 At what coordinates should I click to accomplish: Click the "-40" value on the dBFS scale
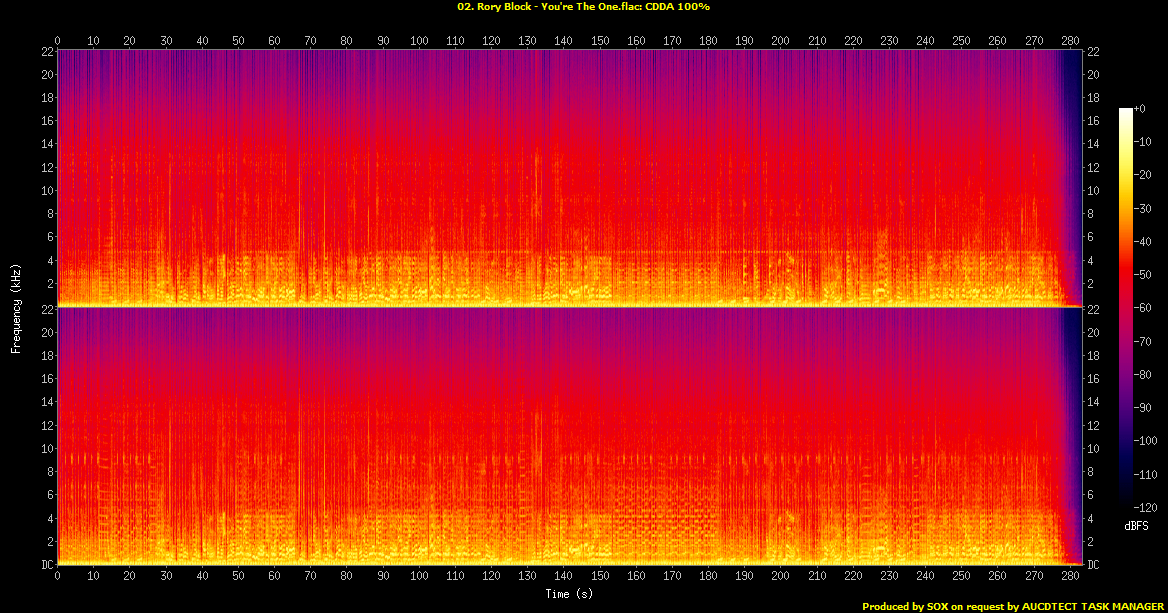[x=1143, y=241]
